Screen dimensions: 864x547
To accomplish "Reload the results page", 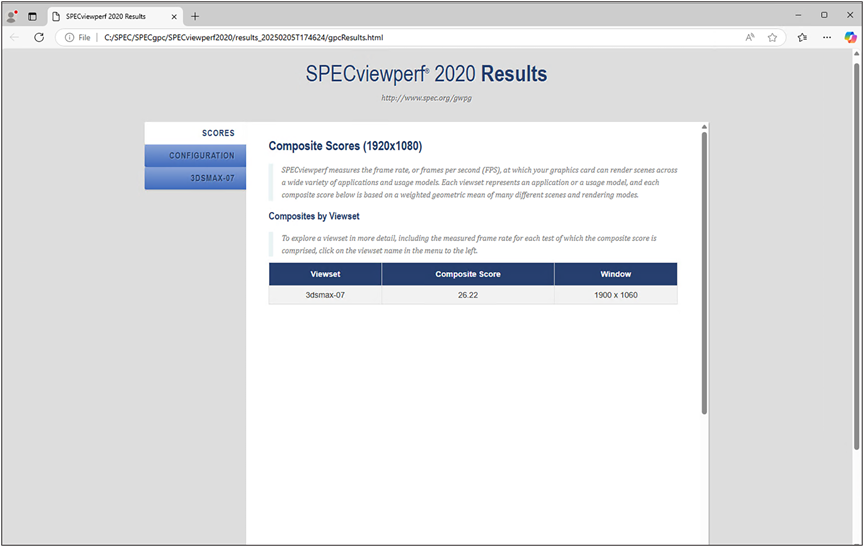I will [x=39, y=37].
